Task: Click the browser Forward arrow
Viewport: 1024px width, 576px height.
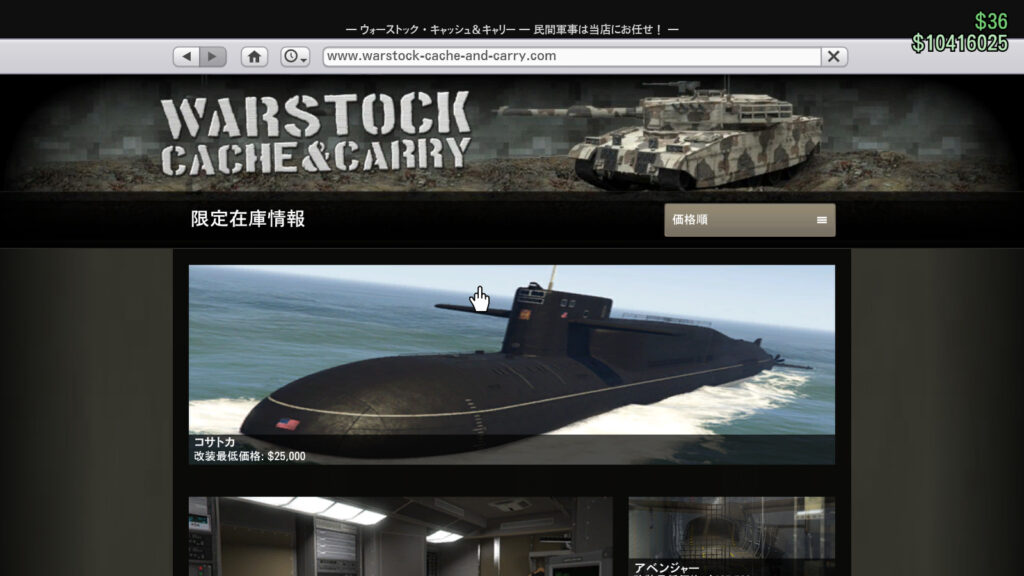Action: coord(210,56)
